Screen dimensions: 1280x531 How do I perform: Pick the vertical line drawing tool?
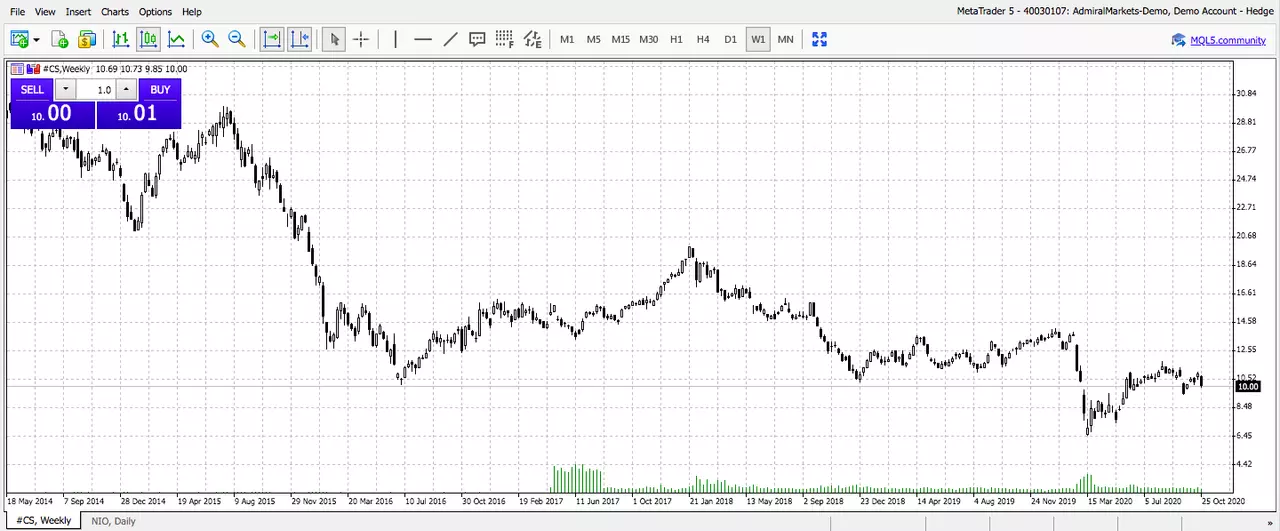396,39
